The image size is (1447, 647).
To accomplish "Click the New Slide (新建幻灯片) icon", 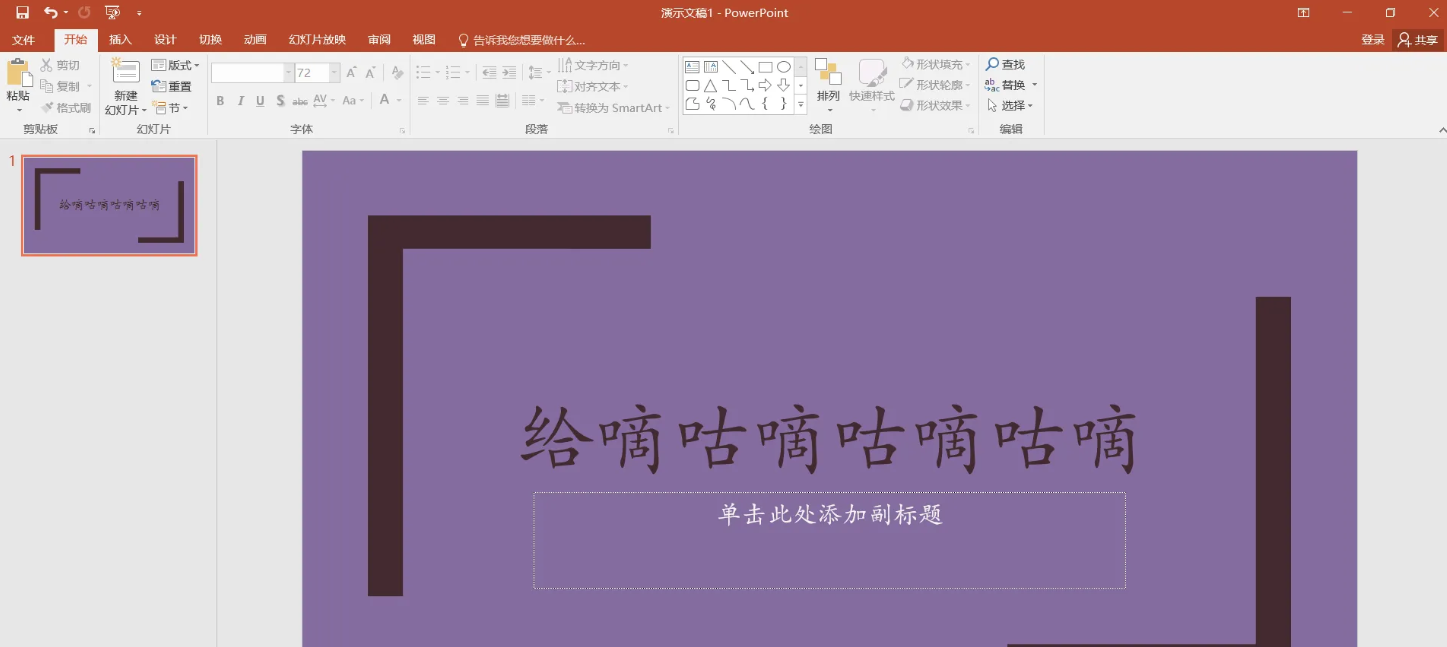I will (x=126, y=72).
